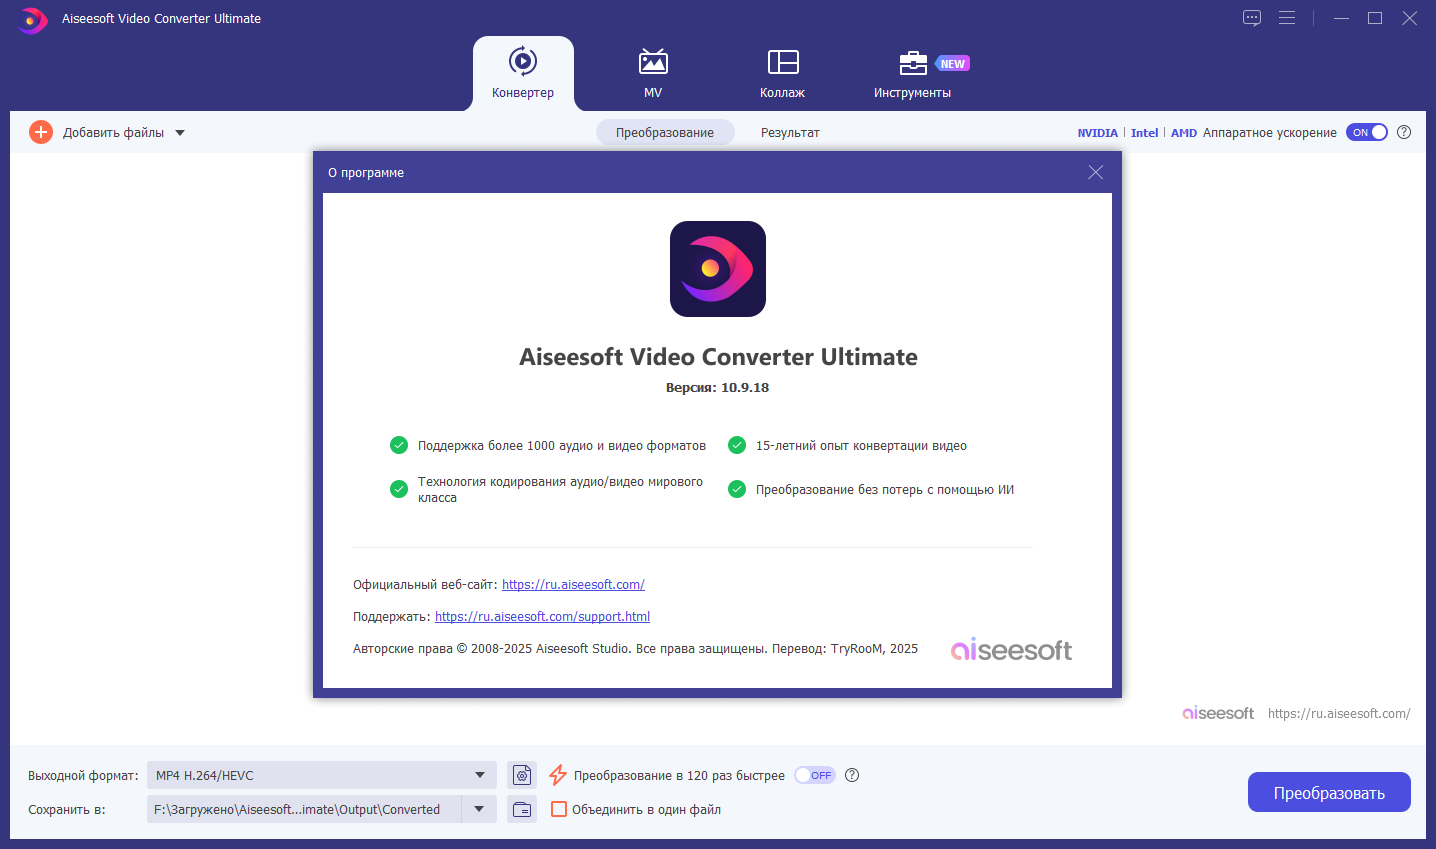Click the Выходной формат label

click(83, 775)
